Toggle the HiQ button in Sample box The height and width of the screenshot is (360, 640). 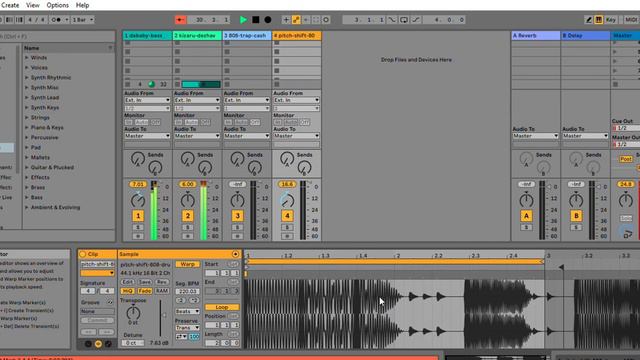[x=127, y=291]
